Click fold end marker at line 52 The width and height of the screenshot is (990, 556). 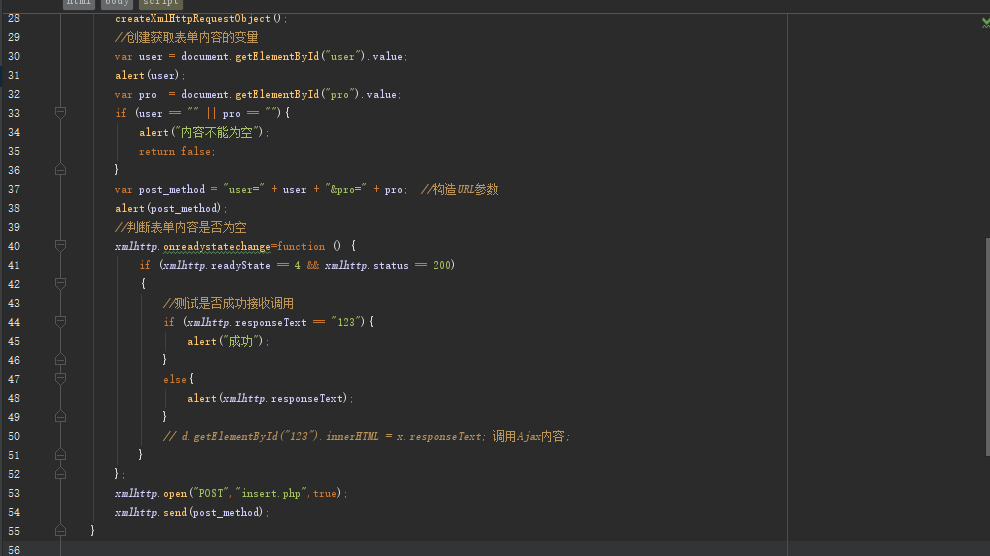pos(61,473)
